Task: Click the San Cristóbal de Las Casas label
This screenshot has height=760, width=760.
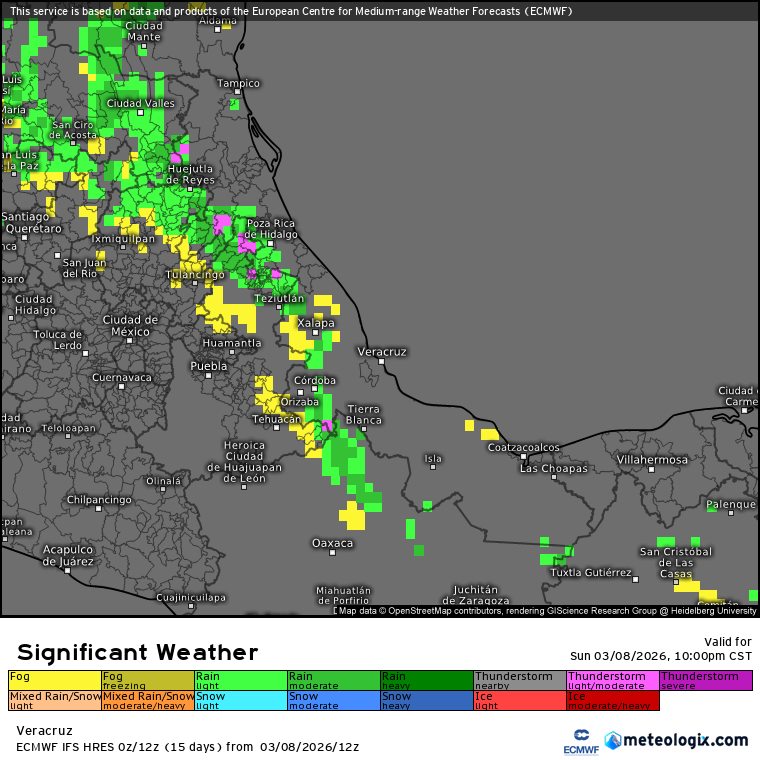Action: (x=676, y=563)
